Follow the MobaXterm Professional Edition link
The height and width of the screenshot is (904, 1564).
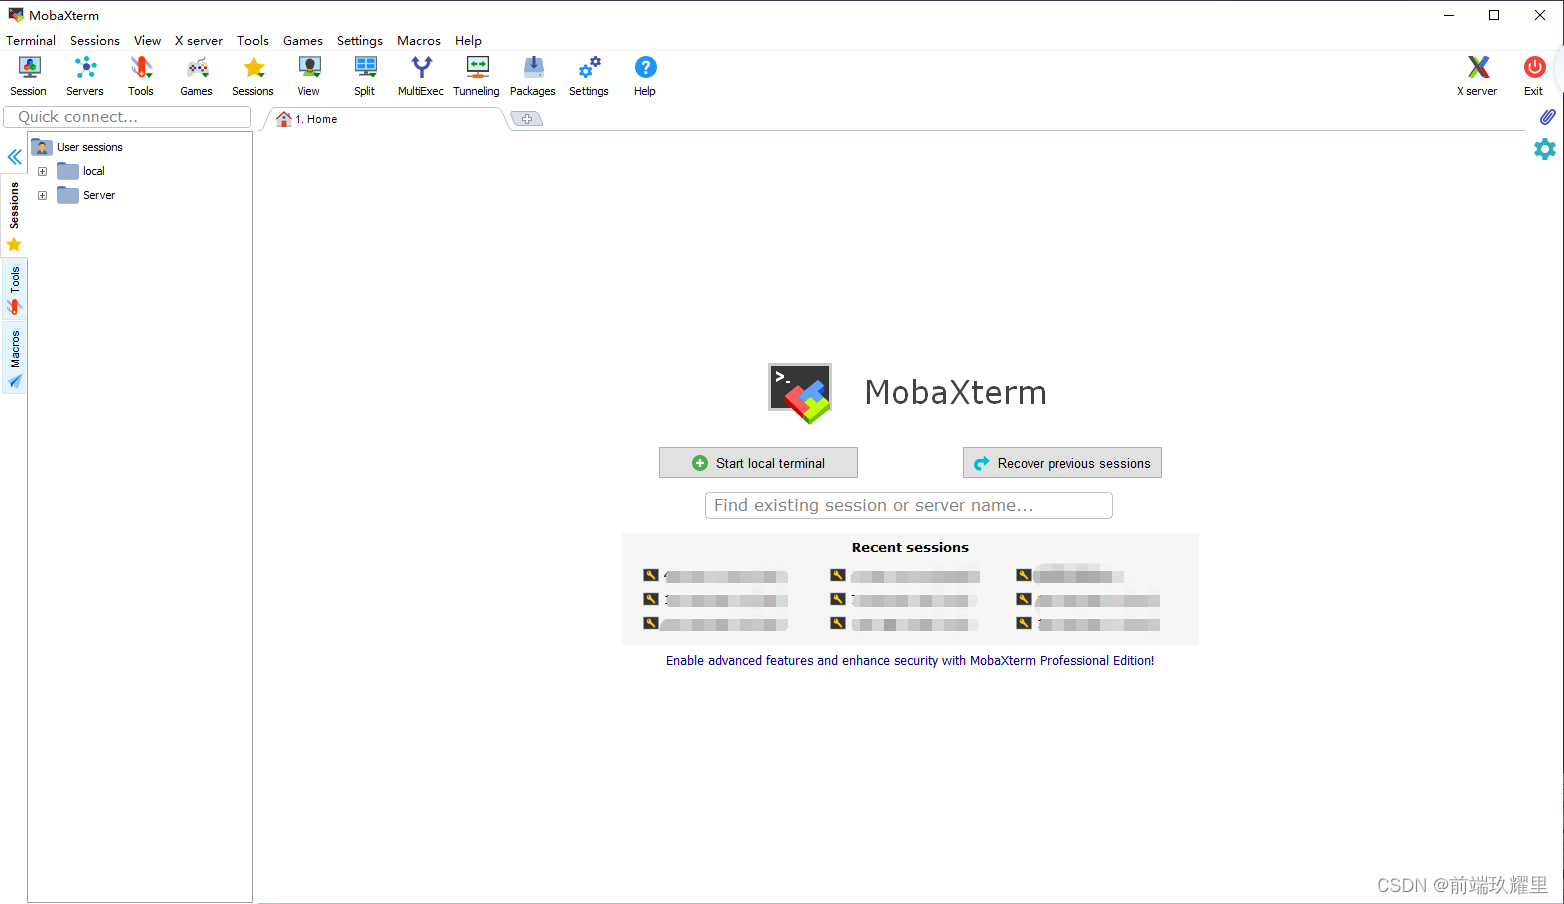910,661
